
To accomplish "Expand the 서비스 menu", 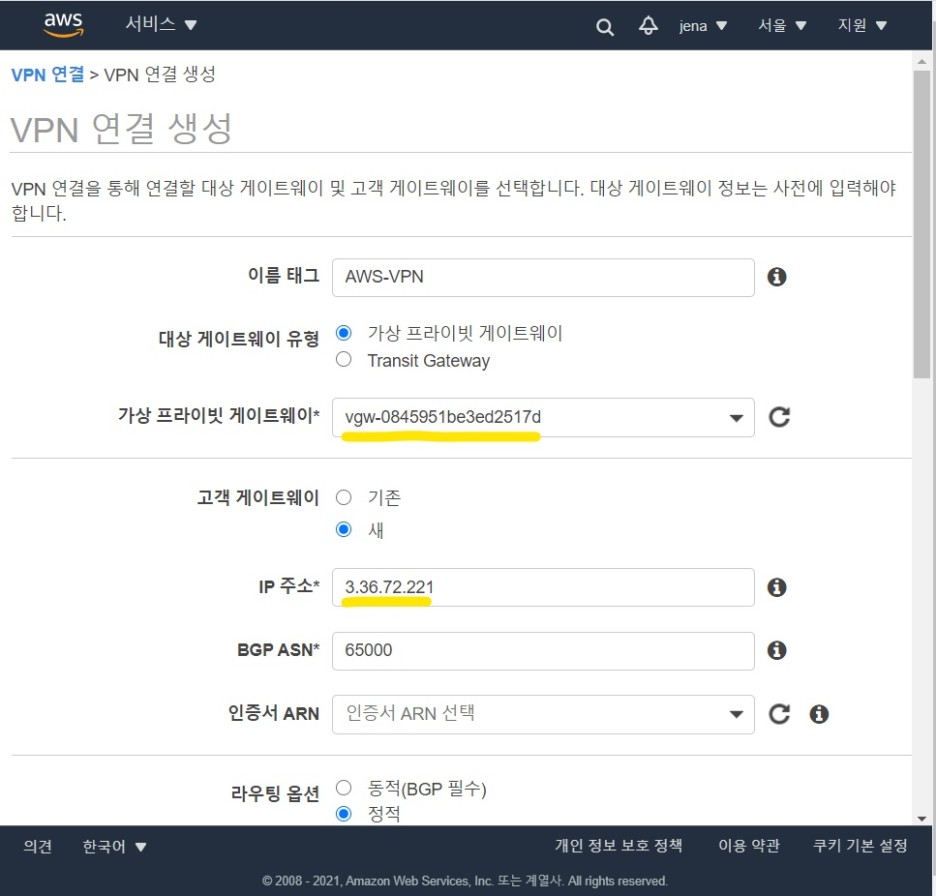I will click(x=161, y=24).
